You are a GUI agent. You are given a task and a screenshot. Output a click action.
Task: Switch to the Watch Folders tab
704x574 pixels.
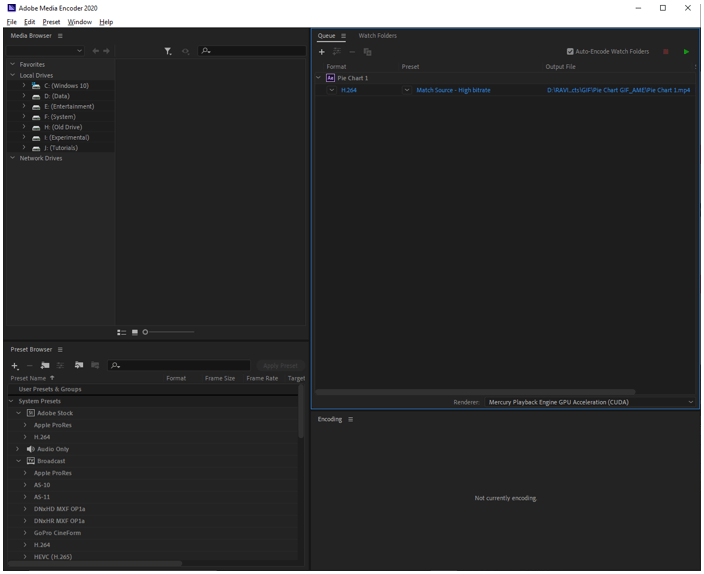[378, 36]
